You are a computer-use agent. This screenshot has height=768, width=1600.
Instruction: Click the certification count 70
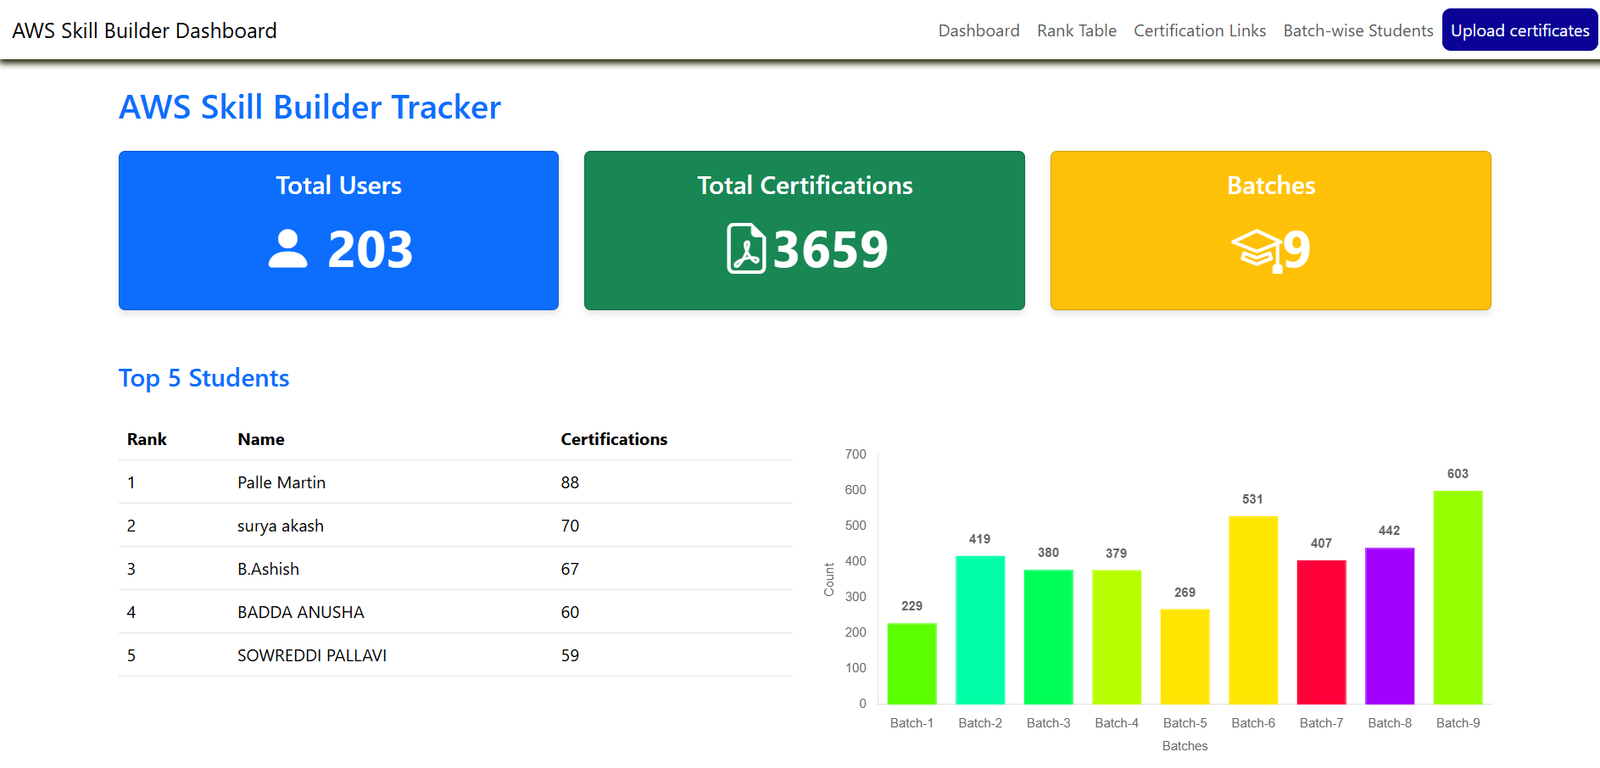(x=570, y=526)
